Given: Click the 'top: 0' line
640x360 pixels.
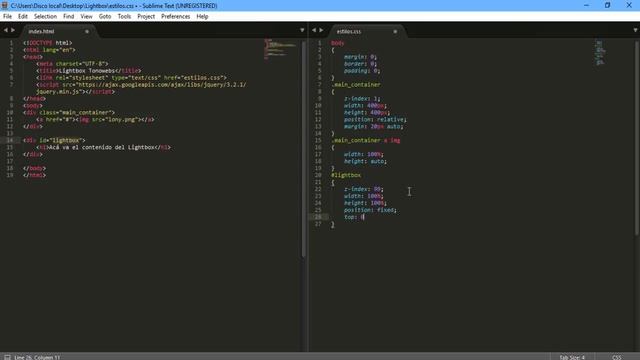Looking at the screenshot, I should [354, 217].
